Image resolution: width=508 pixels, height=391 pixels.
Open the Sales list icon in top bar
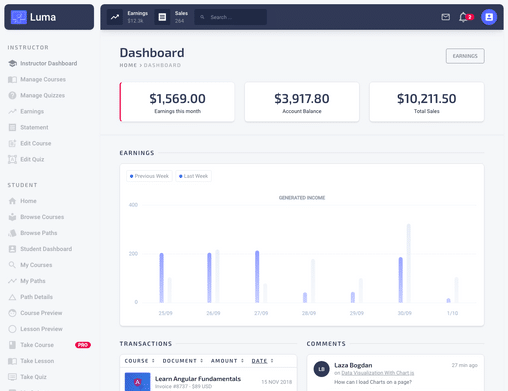click(x=162, y=17)
